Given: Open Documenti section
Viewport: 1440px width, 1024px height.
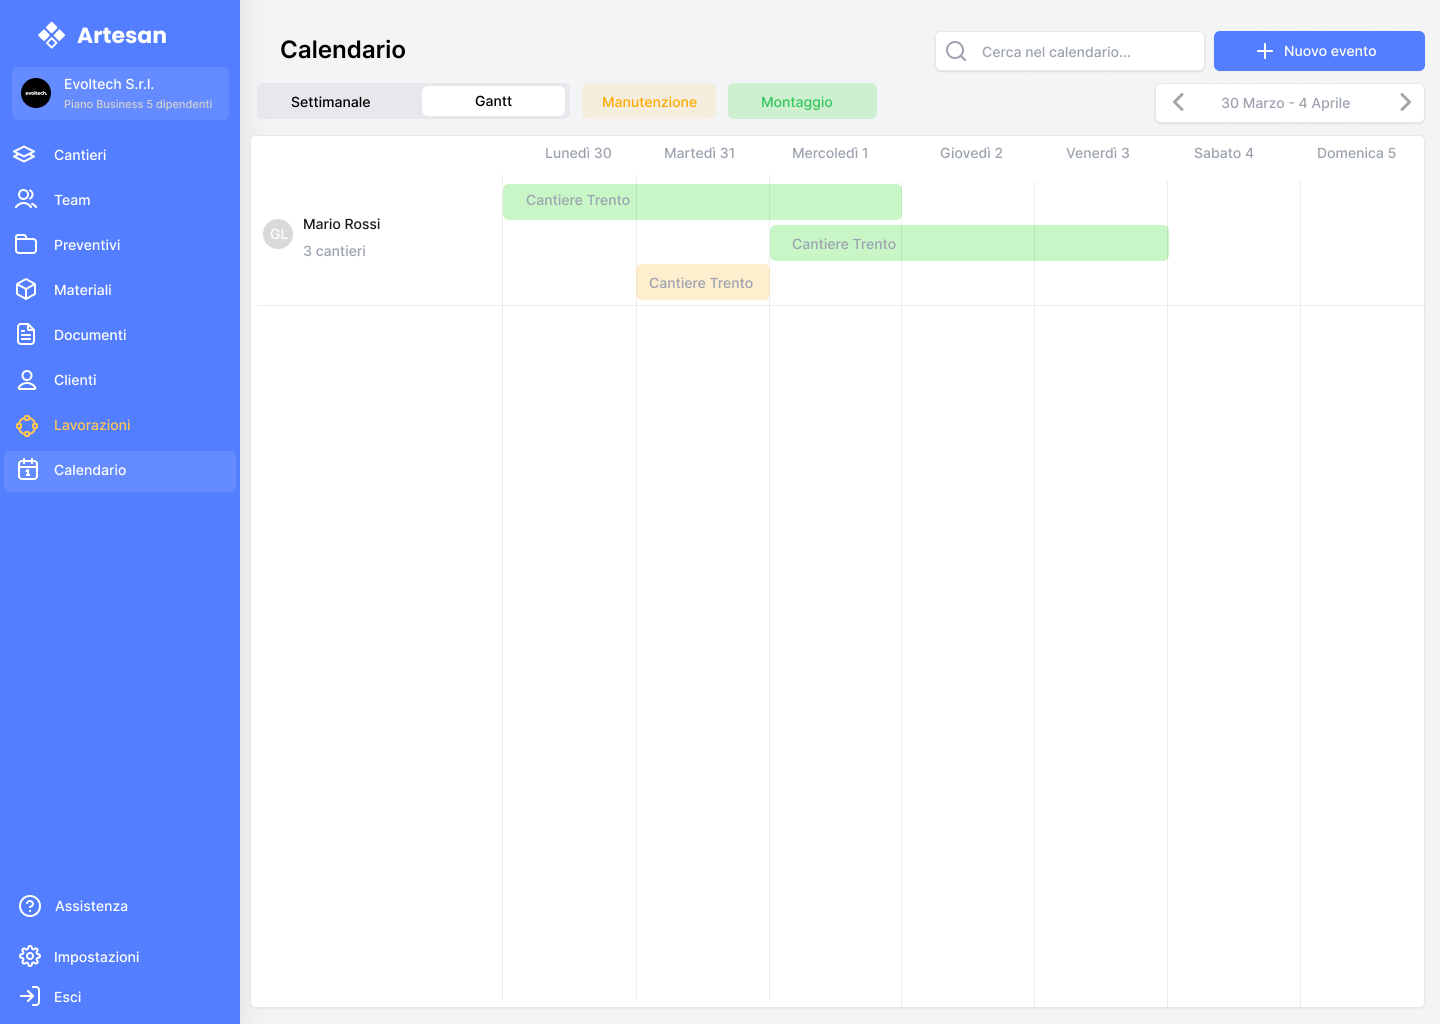Looking at the screenshot, I should (90, 335).
